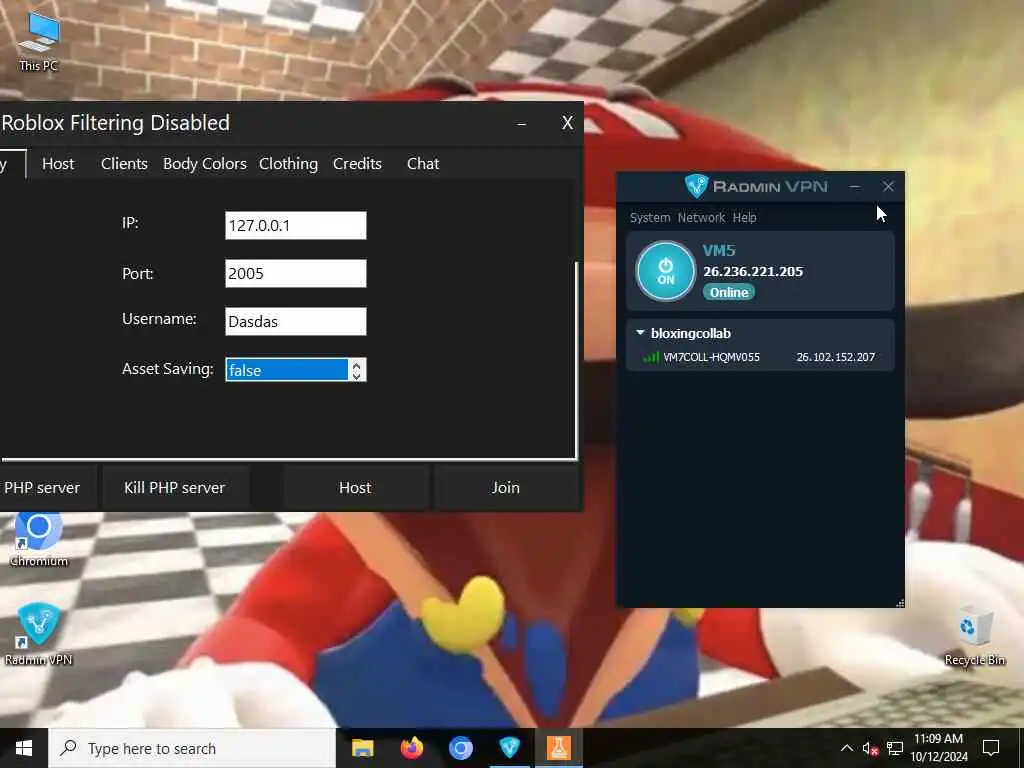Toggle the Radmin VPN ON power button

[x=665, y=271]
